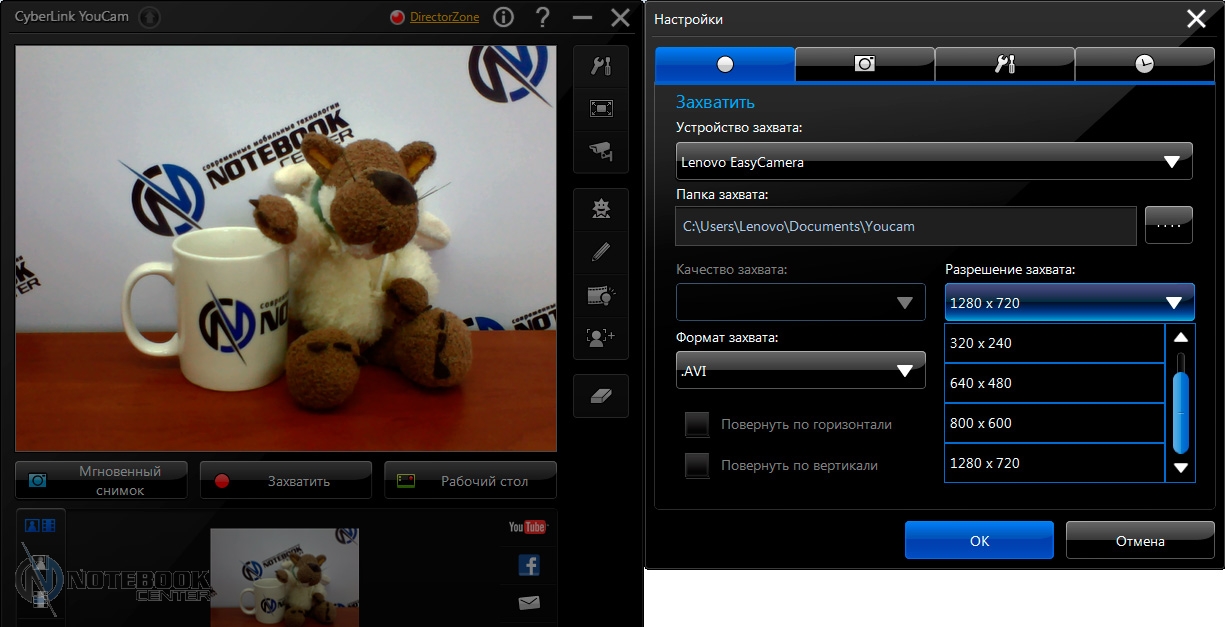
Task: Open the clock schedule settings tab
Action: [1144, 64]
